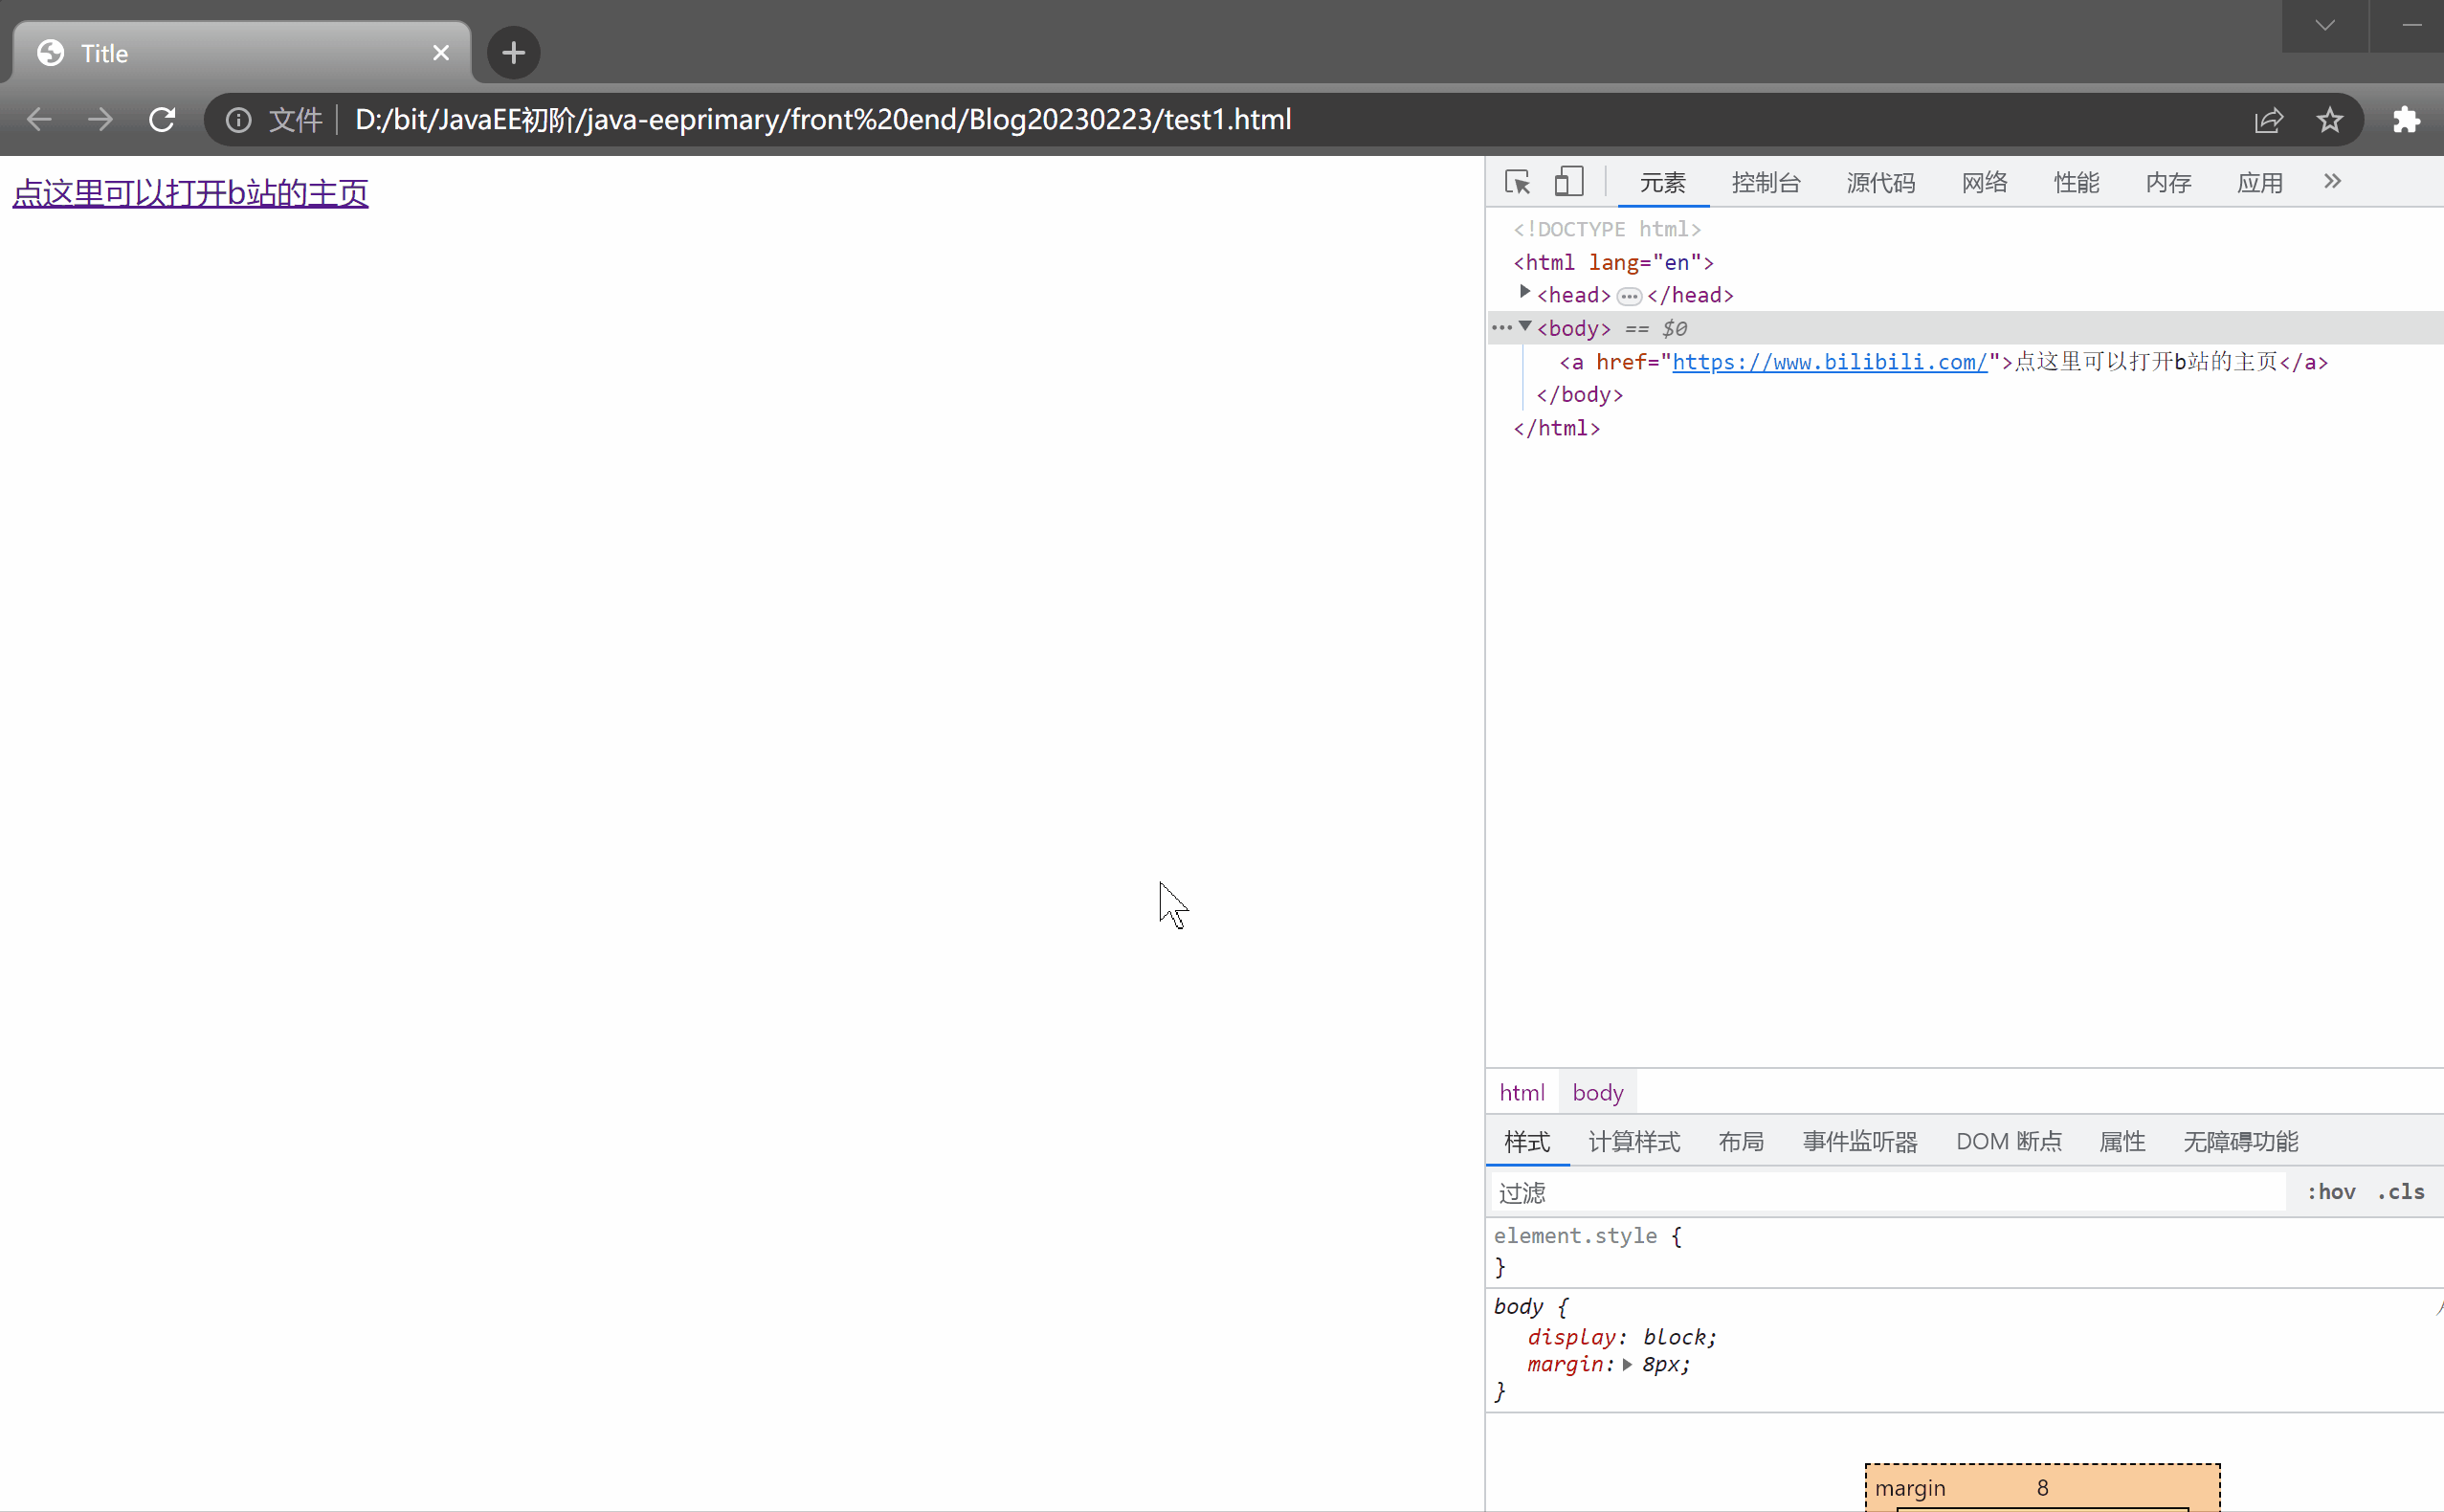Activate the DevTools element inspector tool
Viewport: 2444px width, 1512px height.
coord(1518,182)
